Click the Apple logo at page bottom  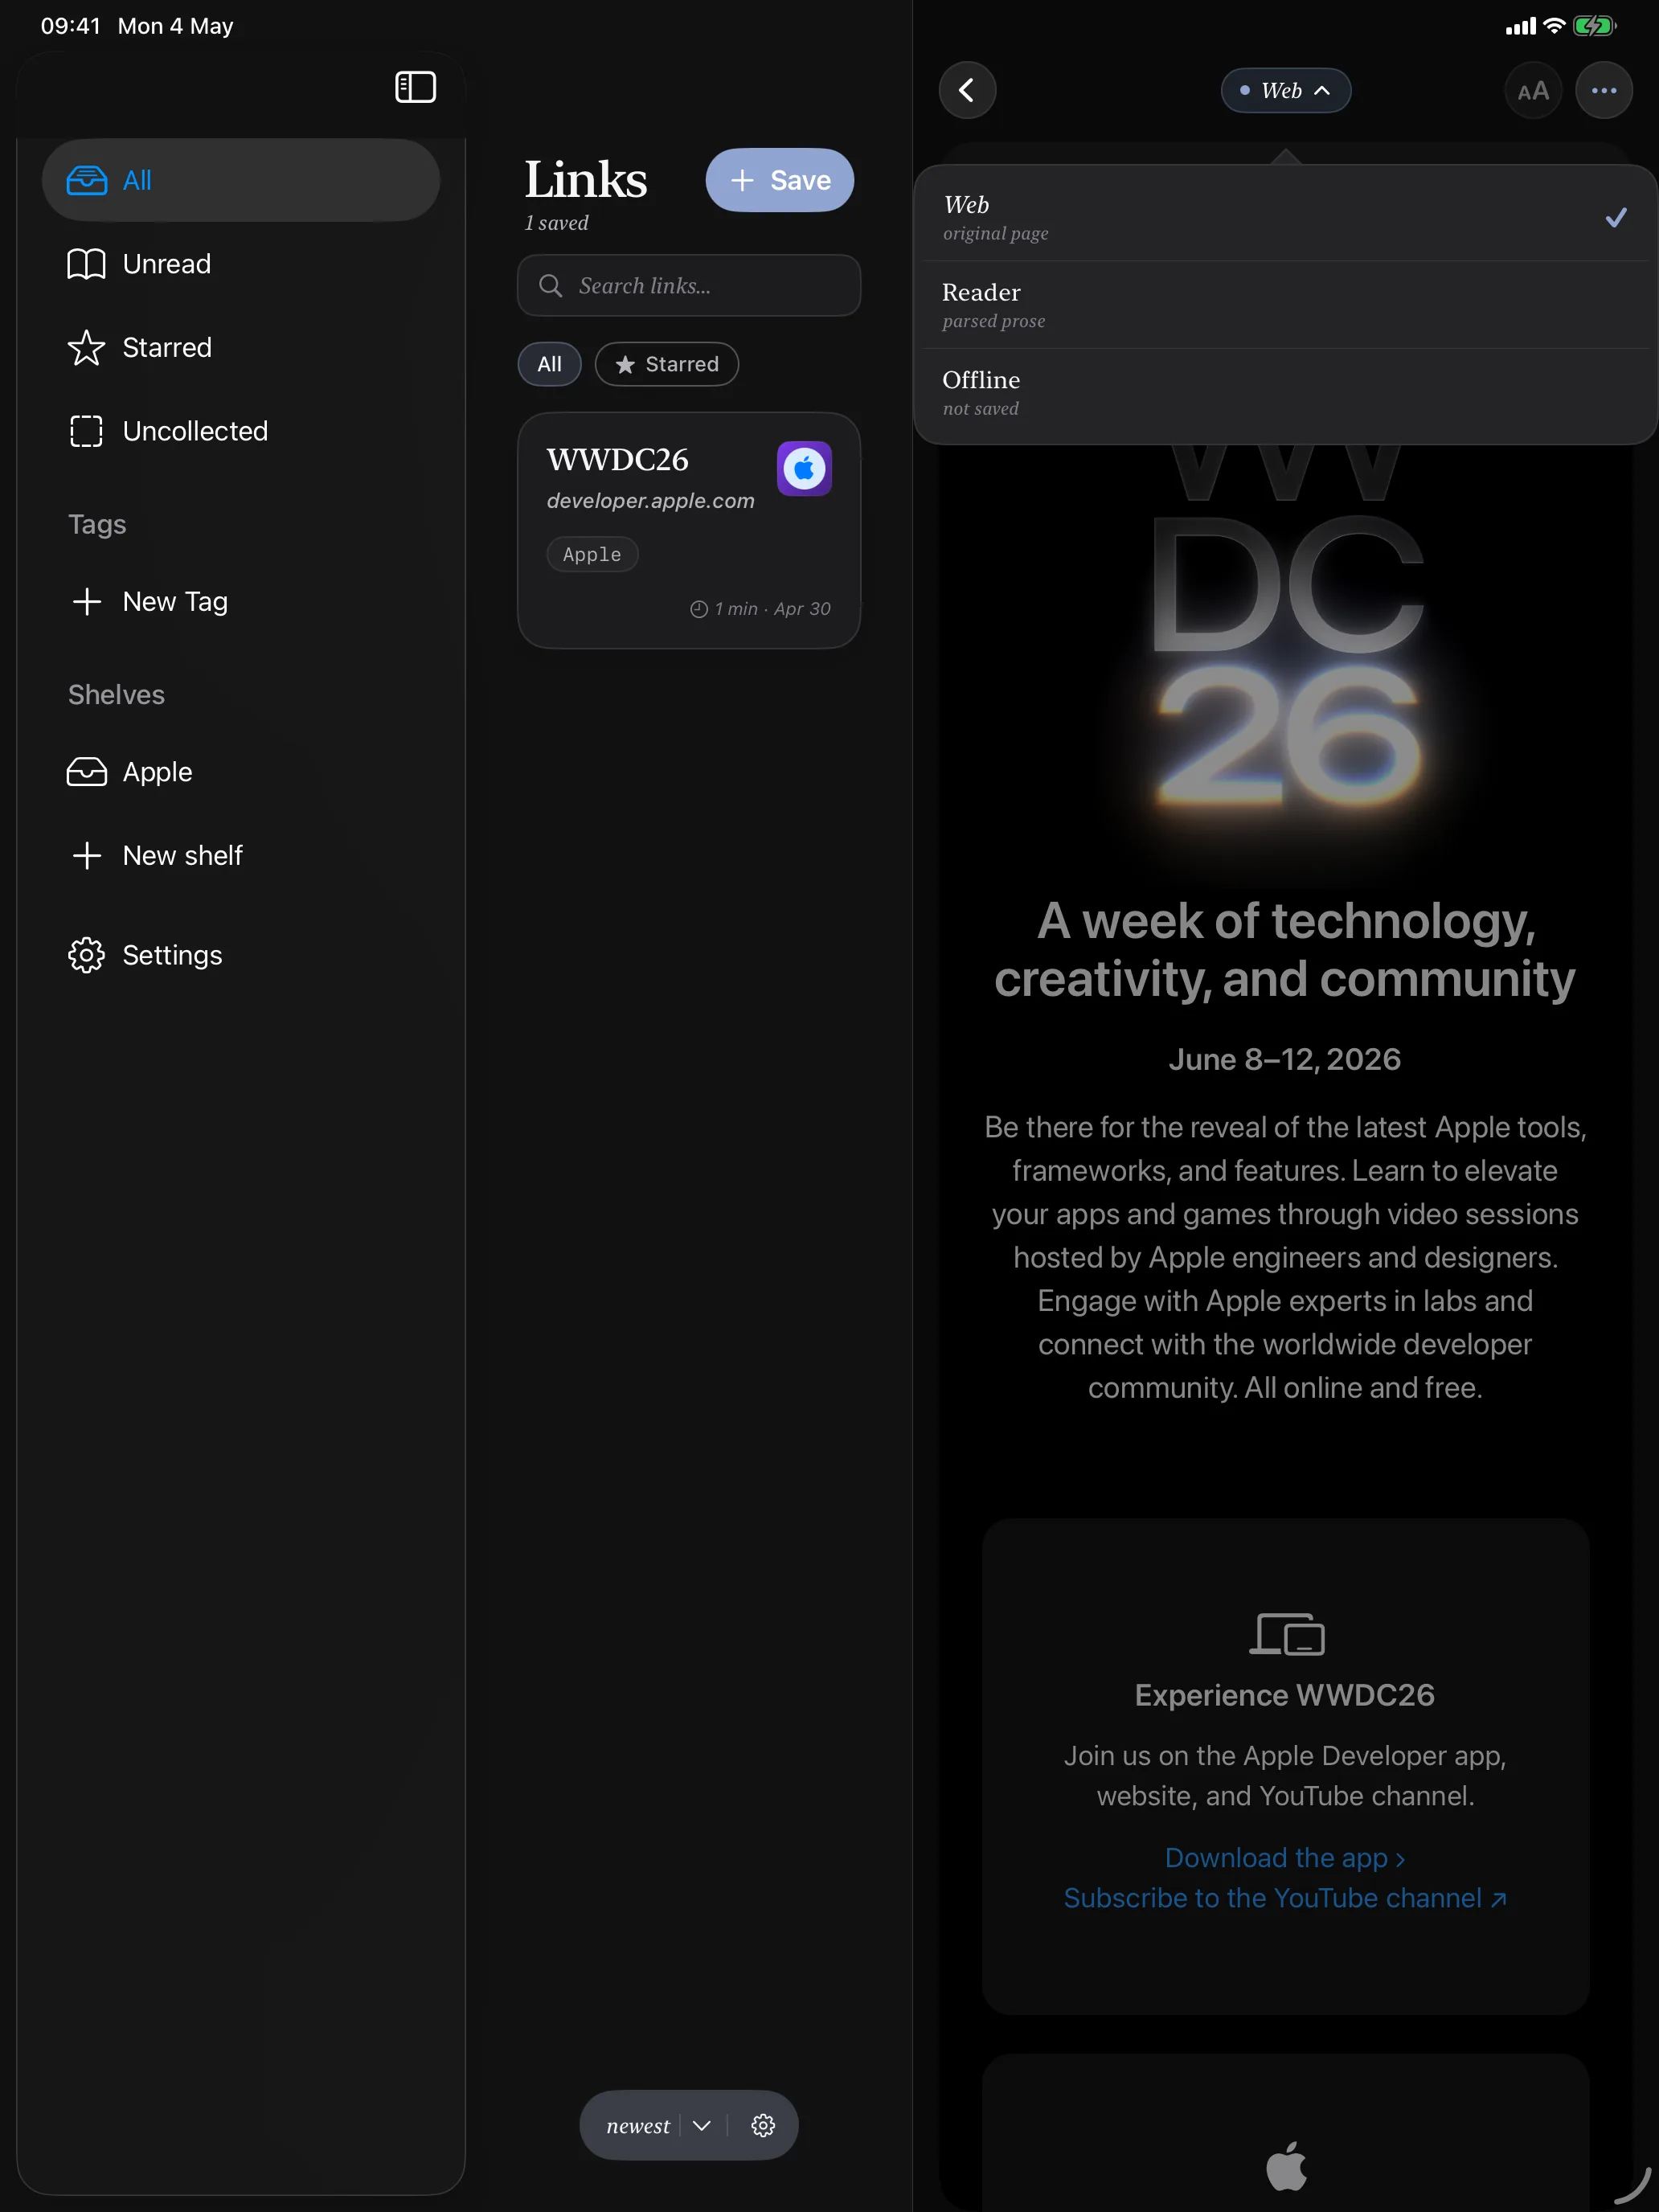[1286, 2166]
